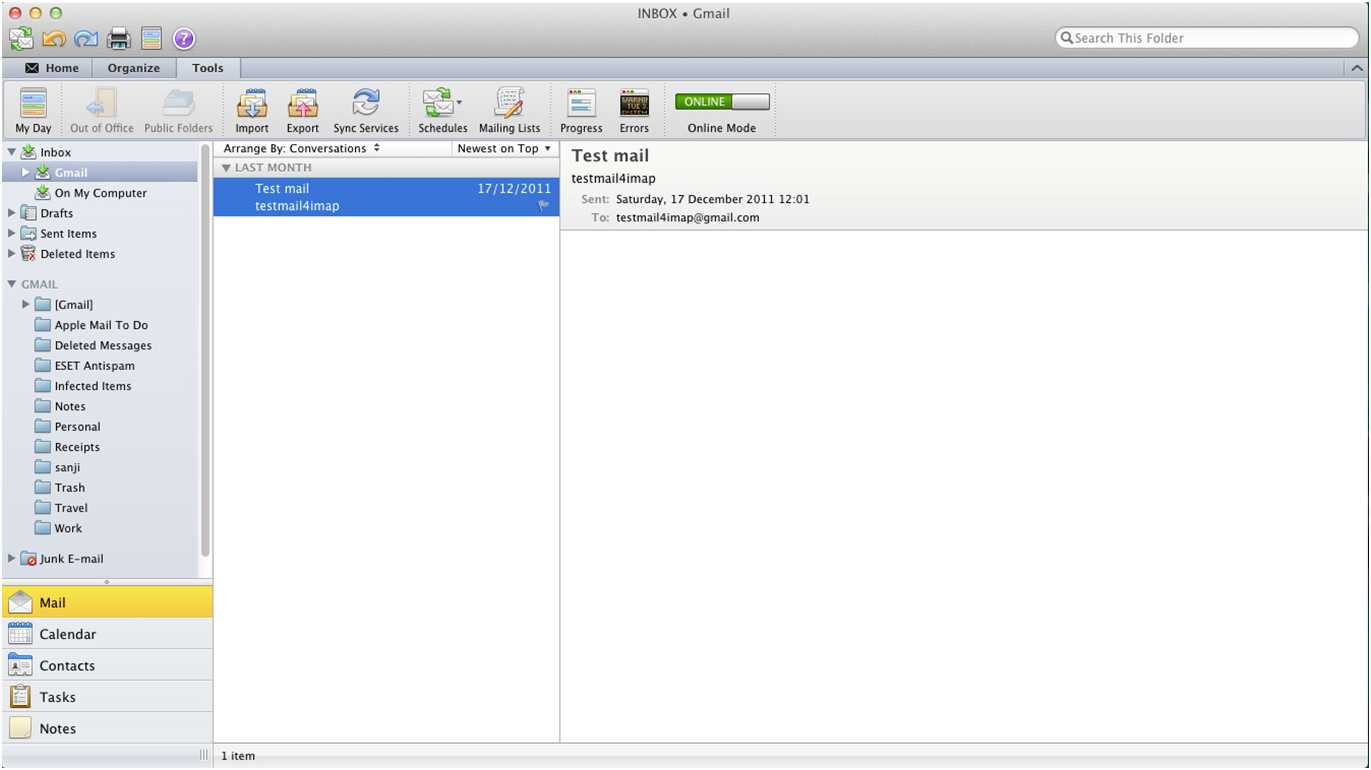
Task: Show the Progress window
Action: click(x=581, y=110)
